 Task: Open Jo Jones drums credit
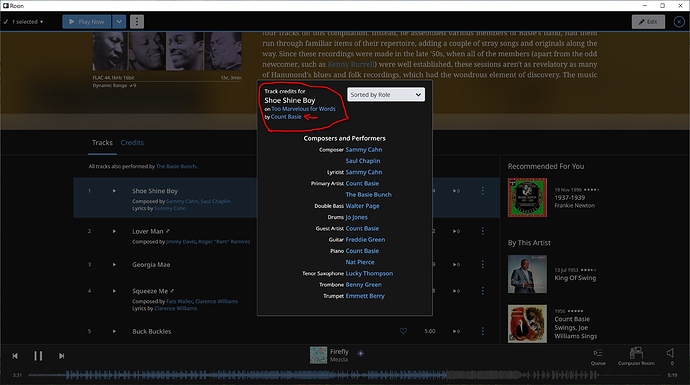coord(356,217)
